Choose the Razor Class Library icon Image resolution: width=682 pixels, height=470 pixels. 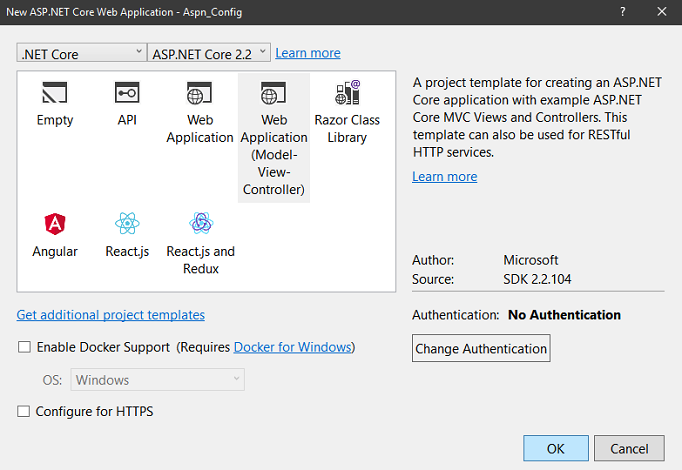(348, 92)
